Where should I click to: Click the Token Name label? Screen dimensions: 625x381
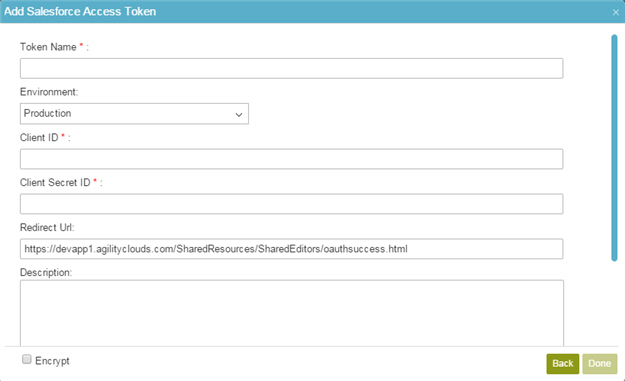tap(48, 47)
